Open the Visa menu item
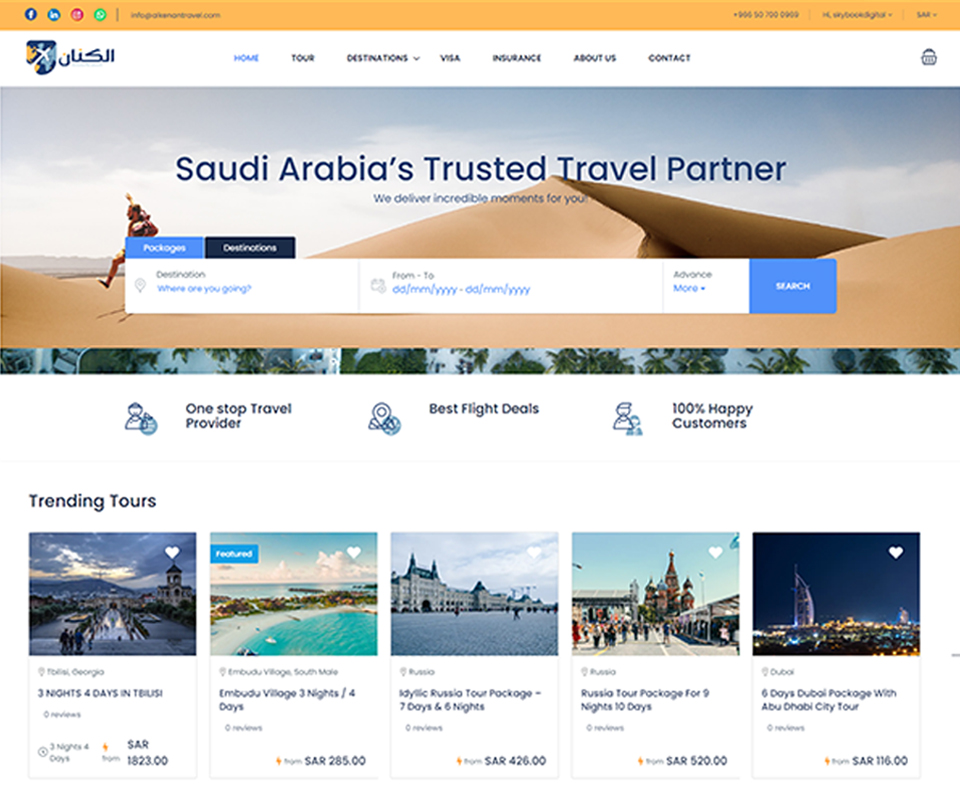Viewport: 960px width, 800px height. (x=450, y=58)
